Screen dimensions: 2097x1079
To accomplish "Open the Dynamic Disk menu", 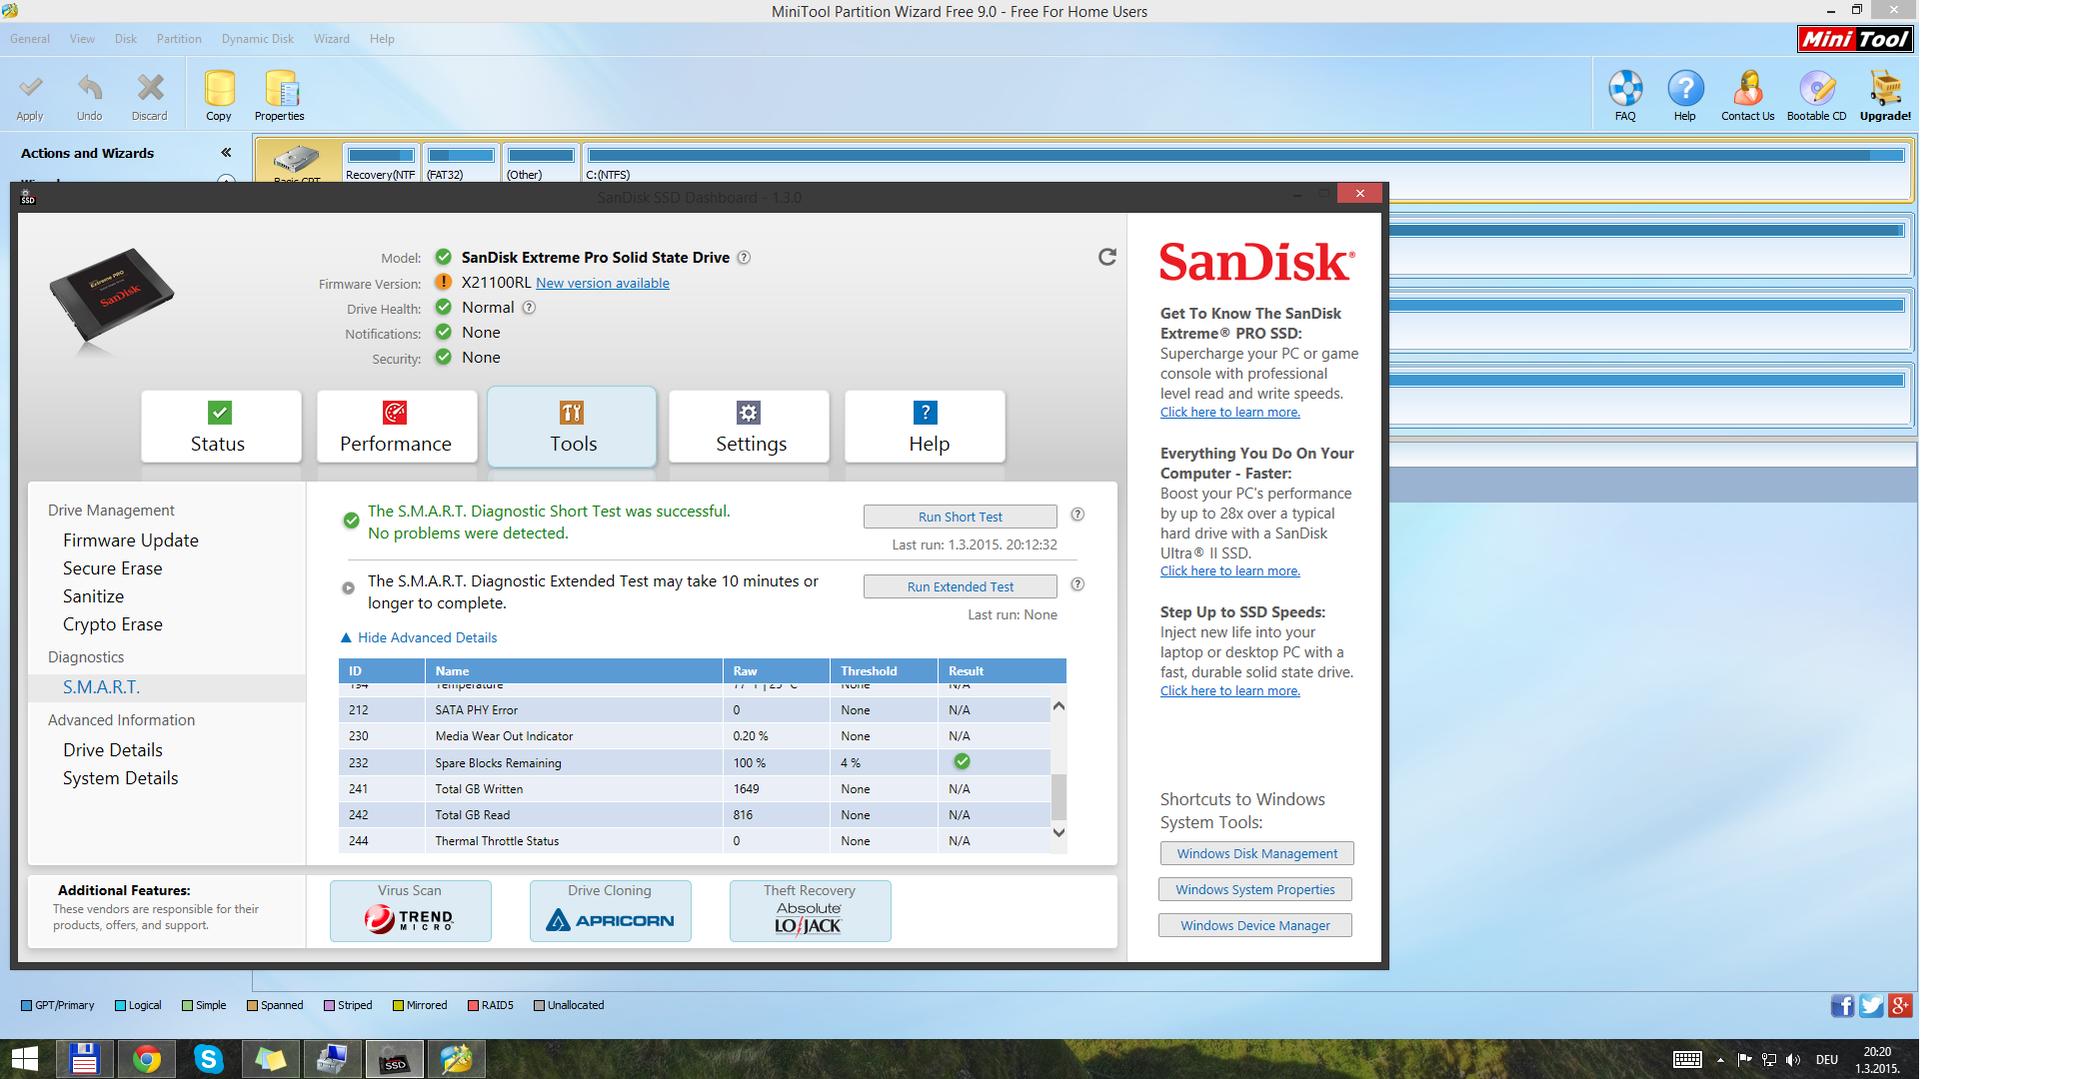I will coord(258,39).
